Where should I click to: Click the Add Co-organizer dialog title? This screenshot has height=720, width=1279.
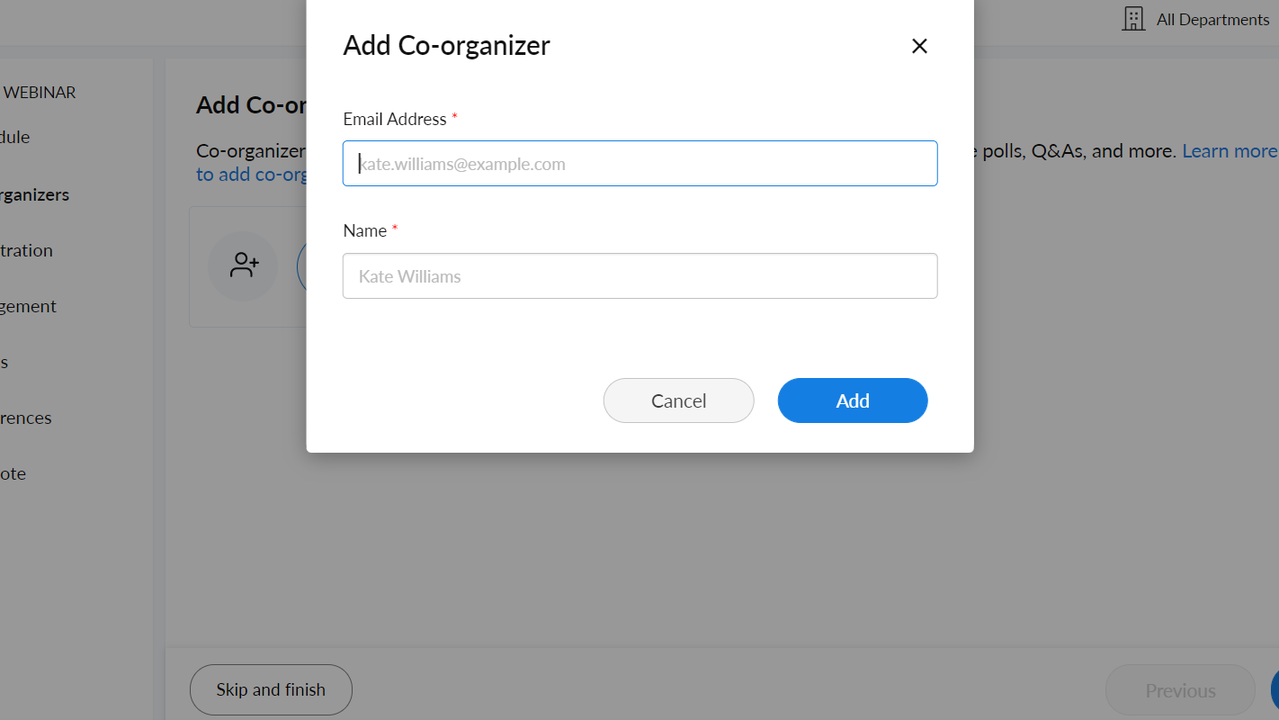coord(446,45)
